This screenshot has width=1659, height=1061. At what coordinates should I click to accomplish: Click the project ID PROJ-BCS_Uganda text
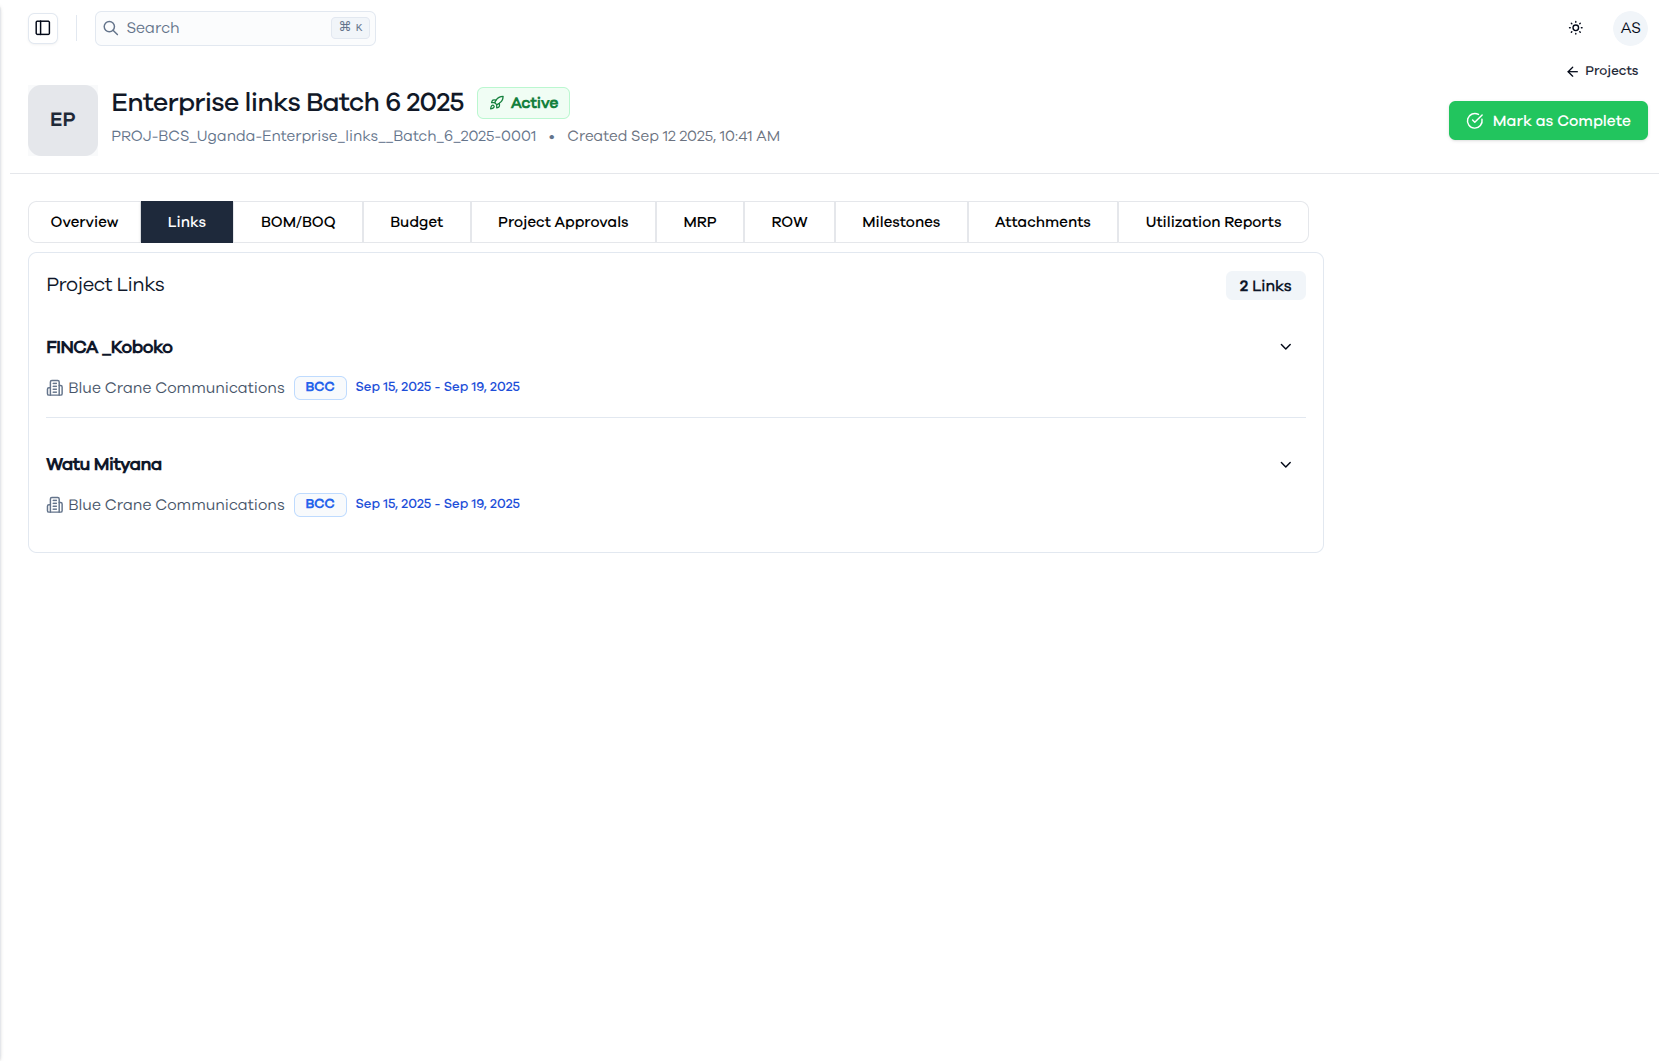click(x=324, y=136)
